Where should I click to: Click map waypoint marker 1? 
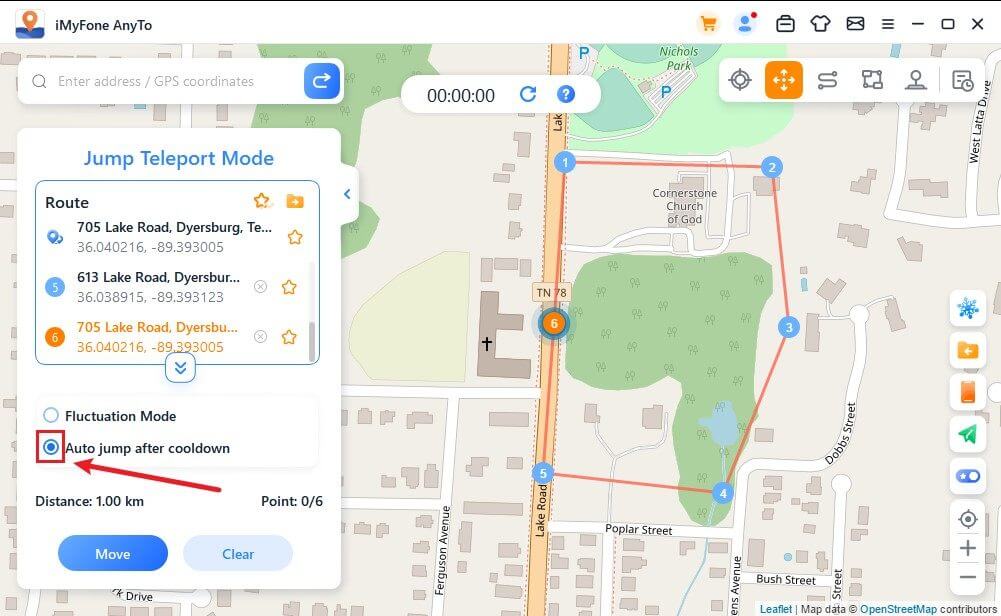coord(565,162)
